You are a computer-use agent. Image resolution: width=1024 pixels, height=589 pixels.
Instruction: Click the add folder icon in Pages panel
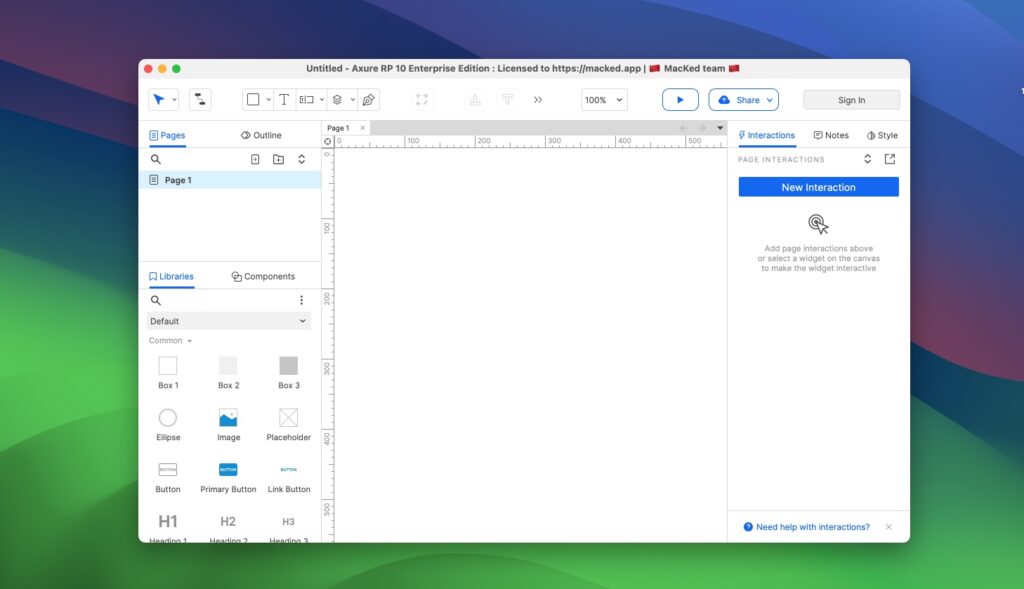click(278, 159)
